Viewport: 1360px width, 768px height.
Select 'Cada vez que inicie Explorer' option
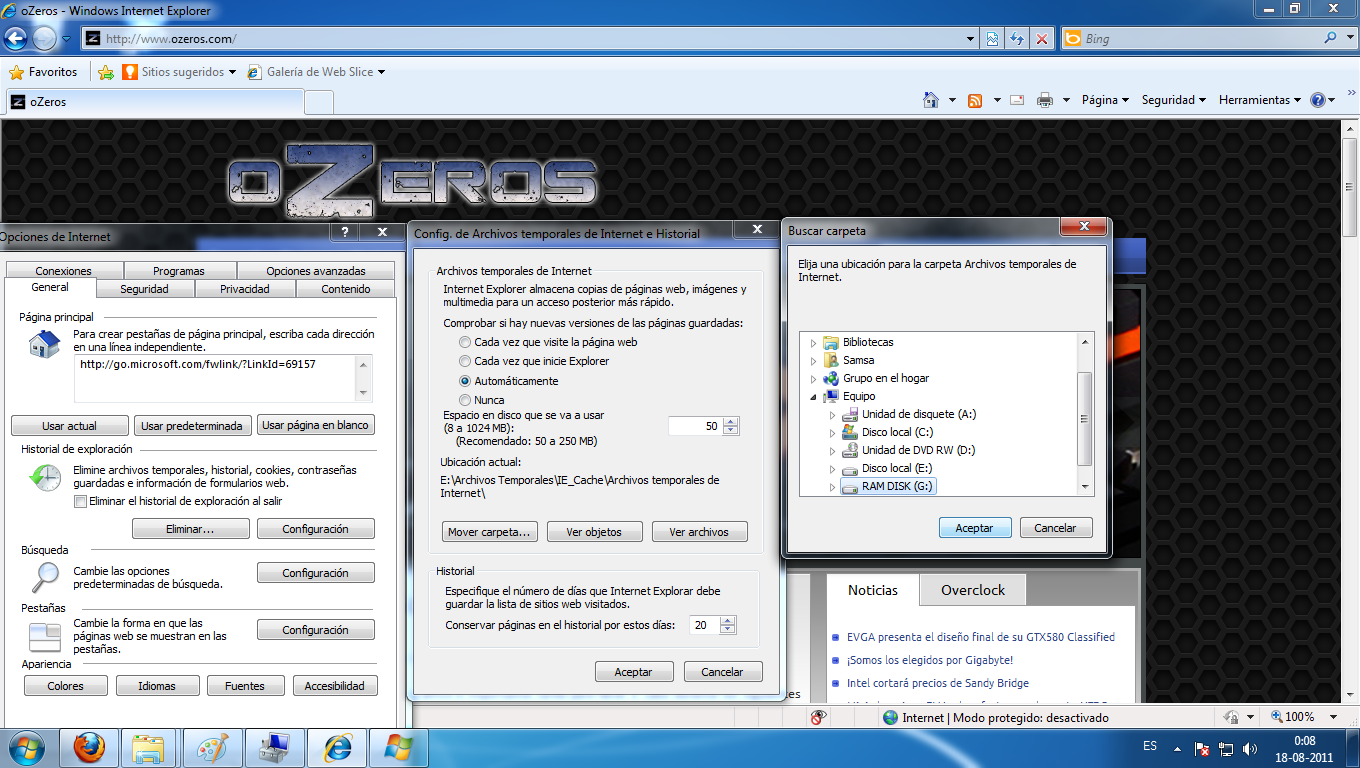pyautogui.click(x=465, y=361)
